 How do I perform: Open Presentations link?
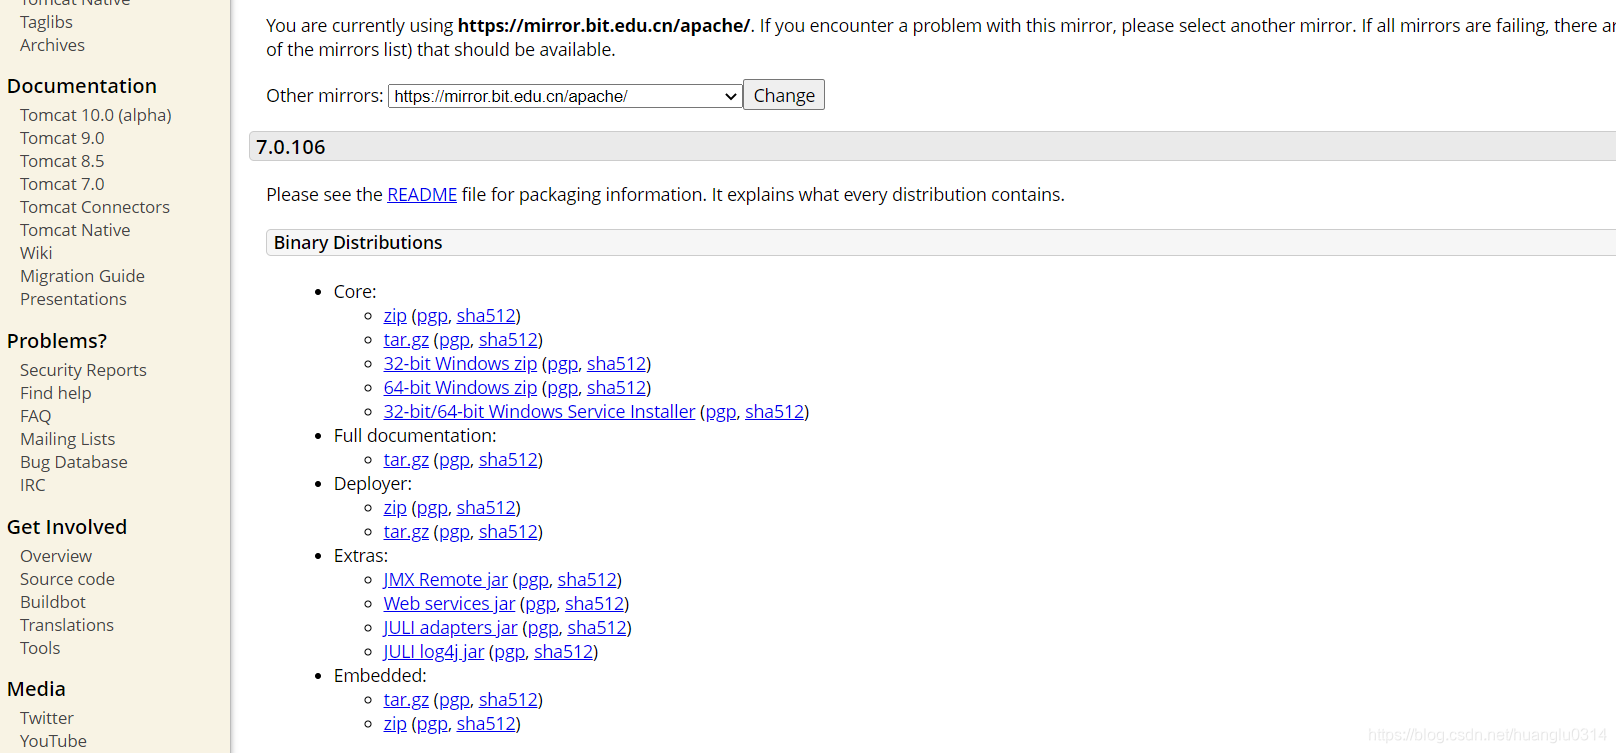pyautogui.click(x=73, y=299)
